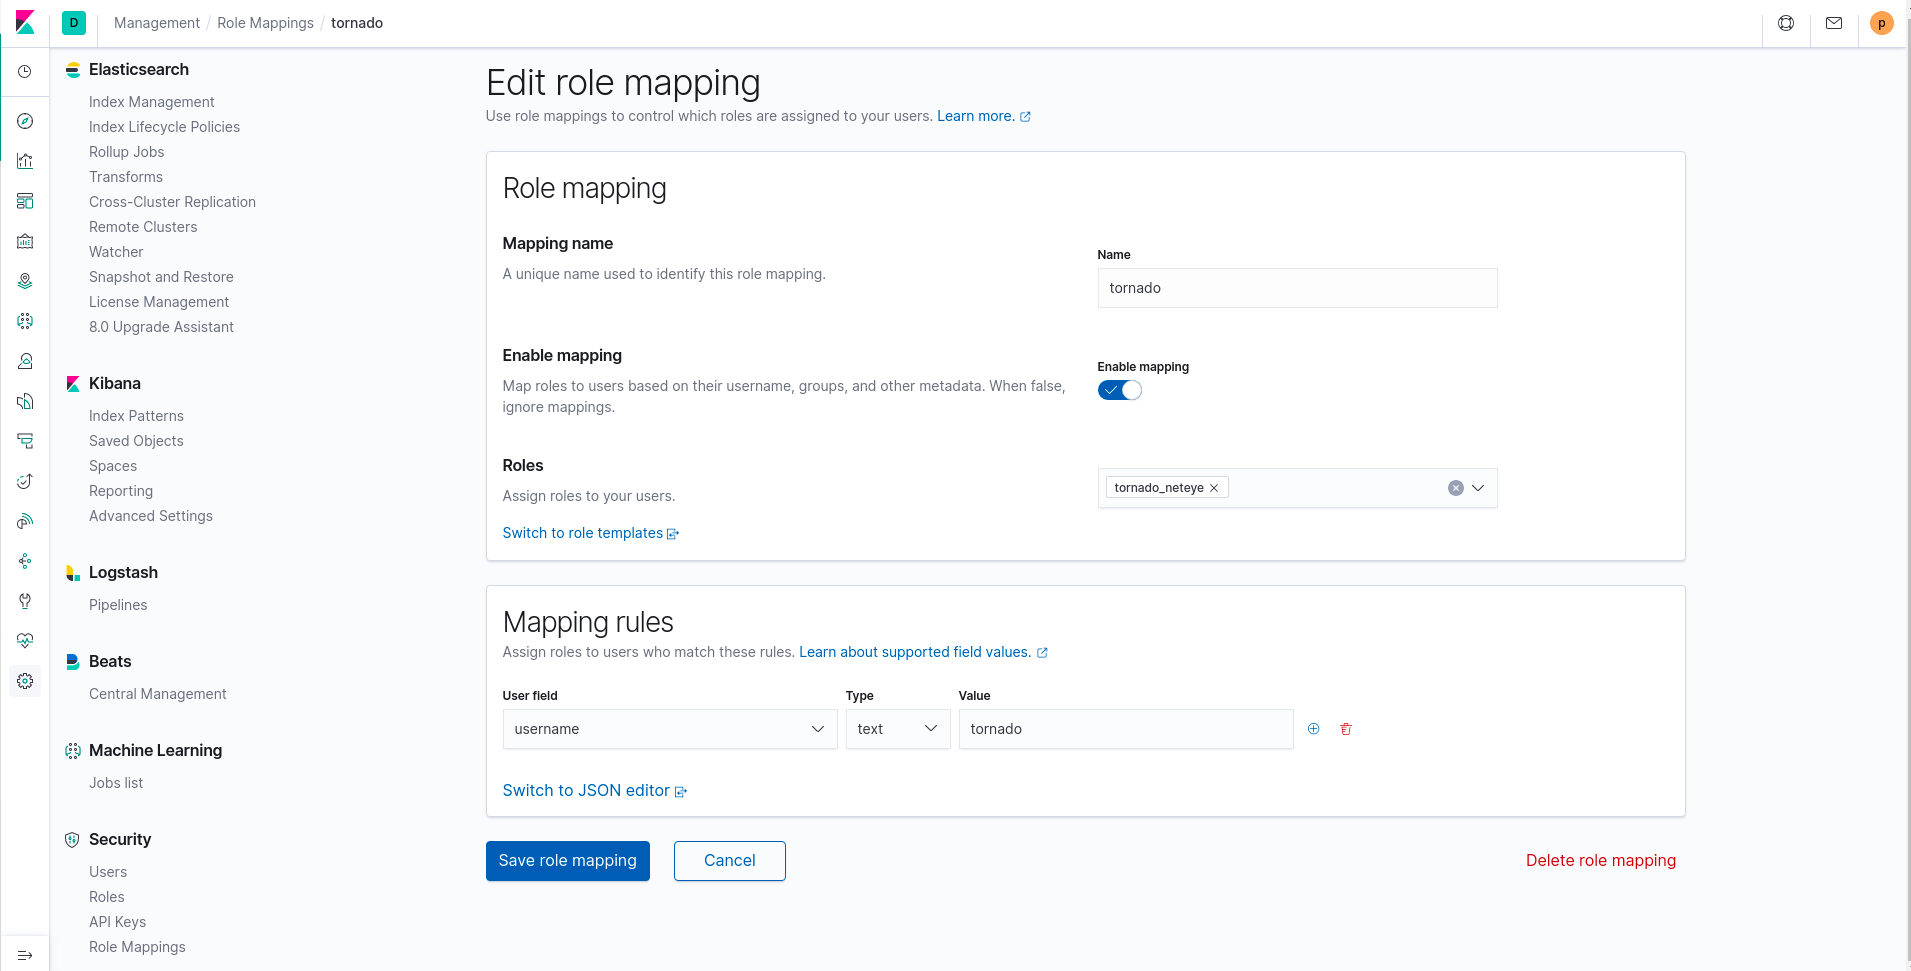
Task: Disable the Enable mapping toggle
Action: point(1118,389)
